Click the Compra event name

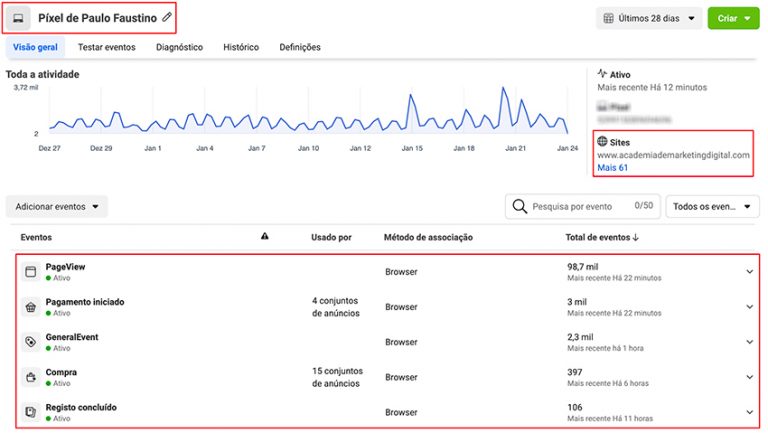(61, 372)
